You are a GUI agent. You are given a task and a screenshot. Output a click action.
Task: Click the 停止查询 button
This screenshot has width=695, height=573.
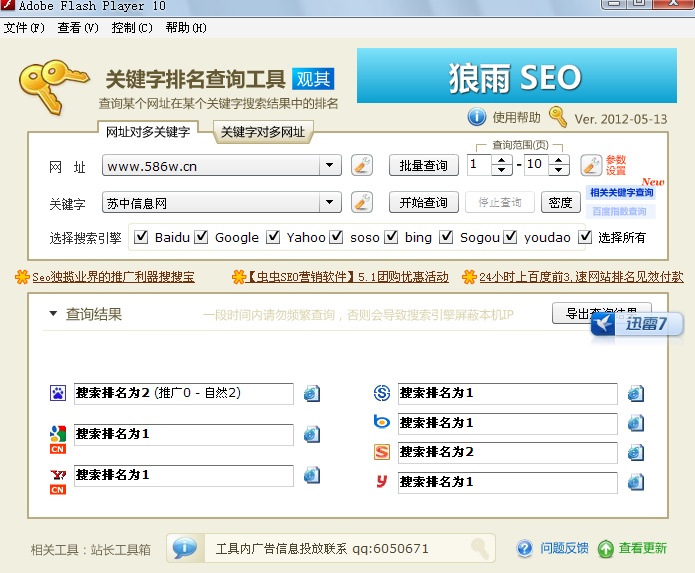[x=500, y=203]
